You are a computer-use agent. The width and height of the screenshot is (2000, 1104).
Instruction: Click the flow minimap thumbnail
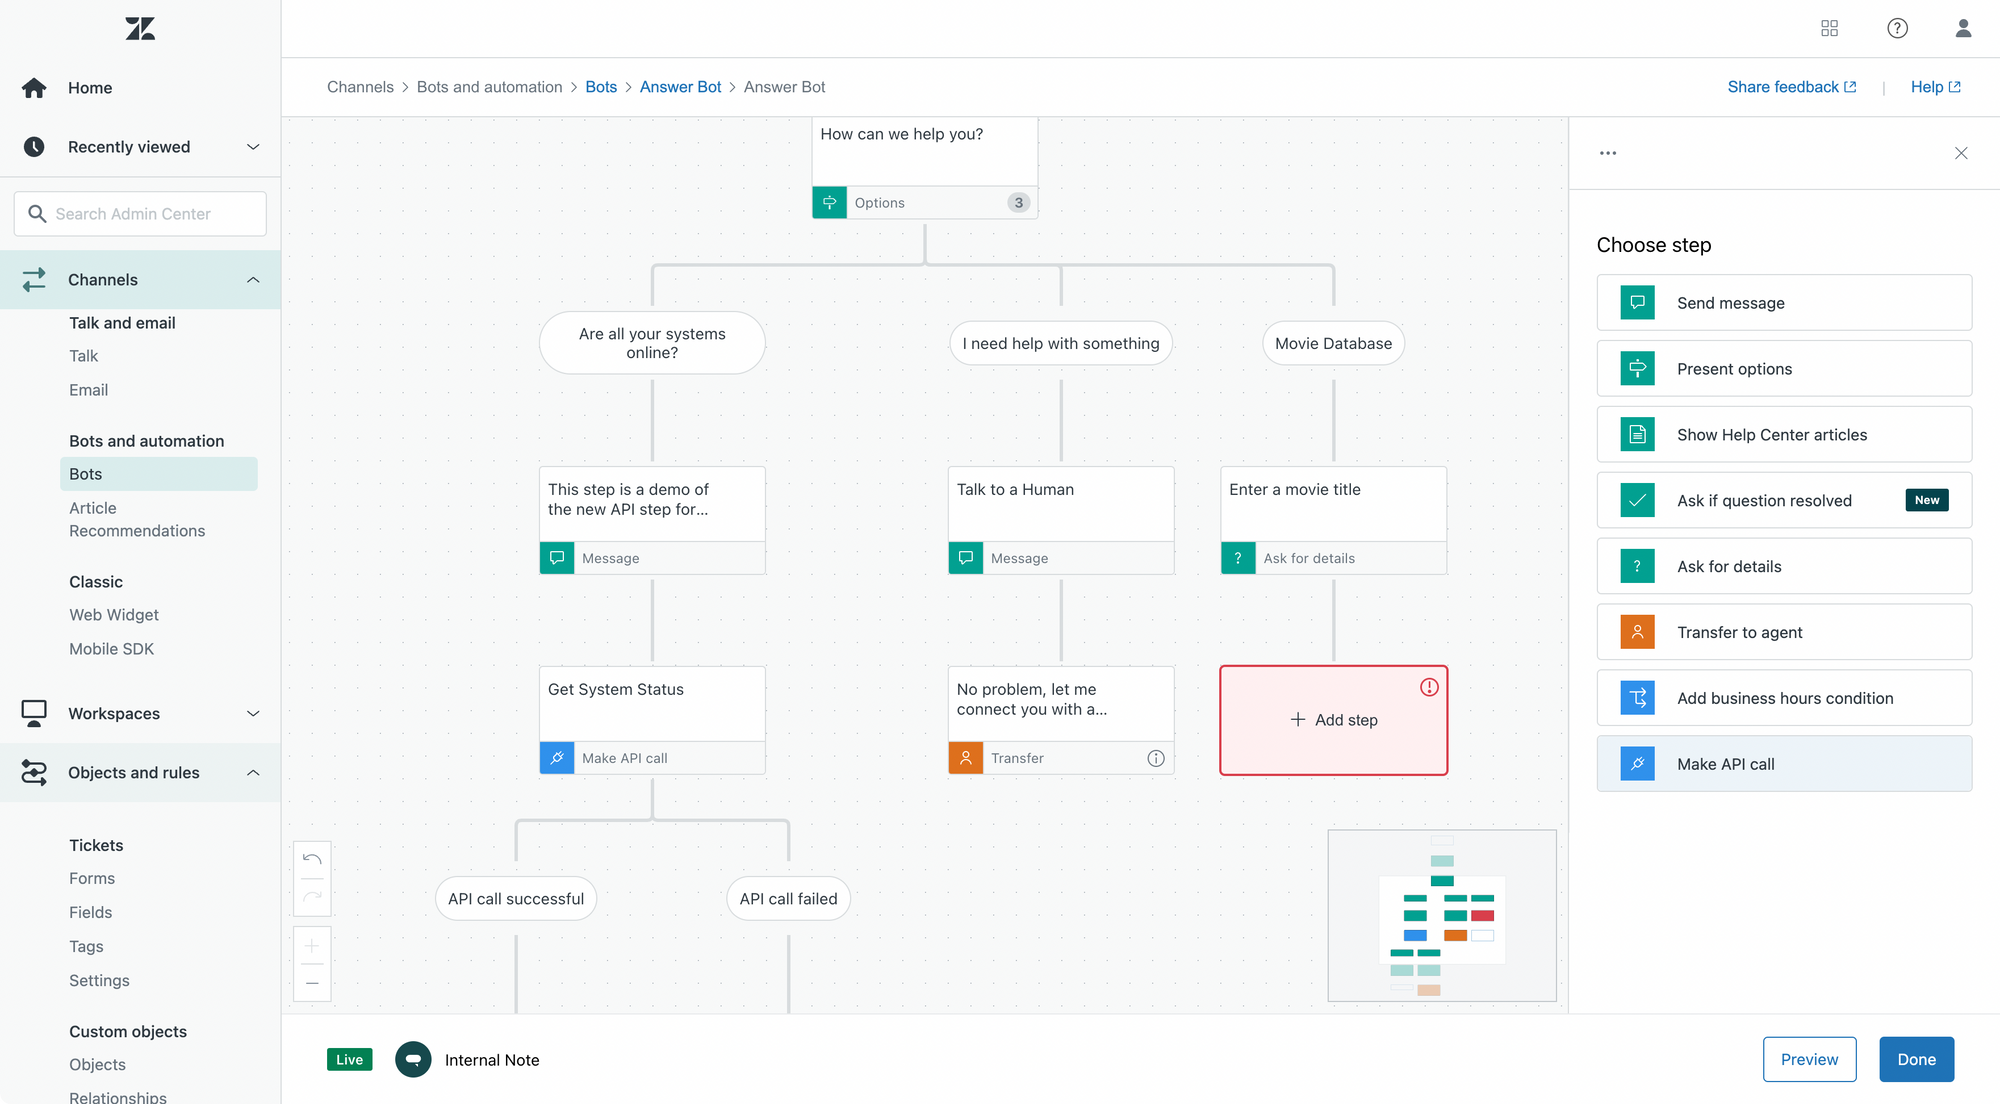pyautogui.click(x=1441, y=915)
